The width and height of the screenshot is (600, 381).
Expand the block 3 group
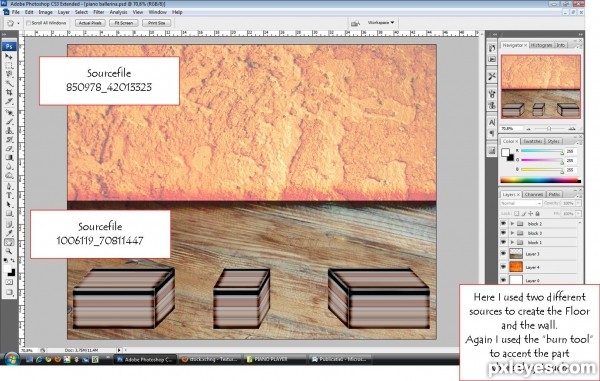[x=512, y=233]
